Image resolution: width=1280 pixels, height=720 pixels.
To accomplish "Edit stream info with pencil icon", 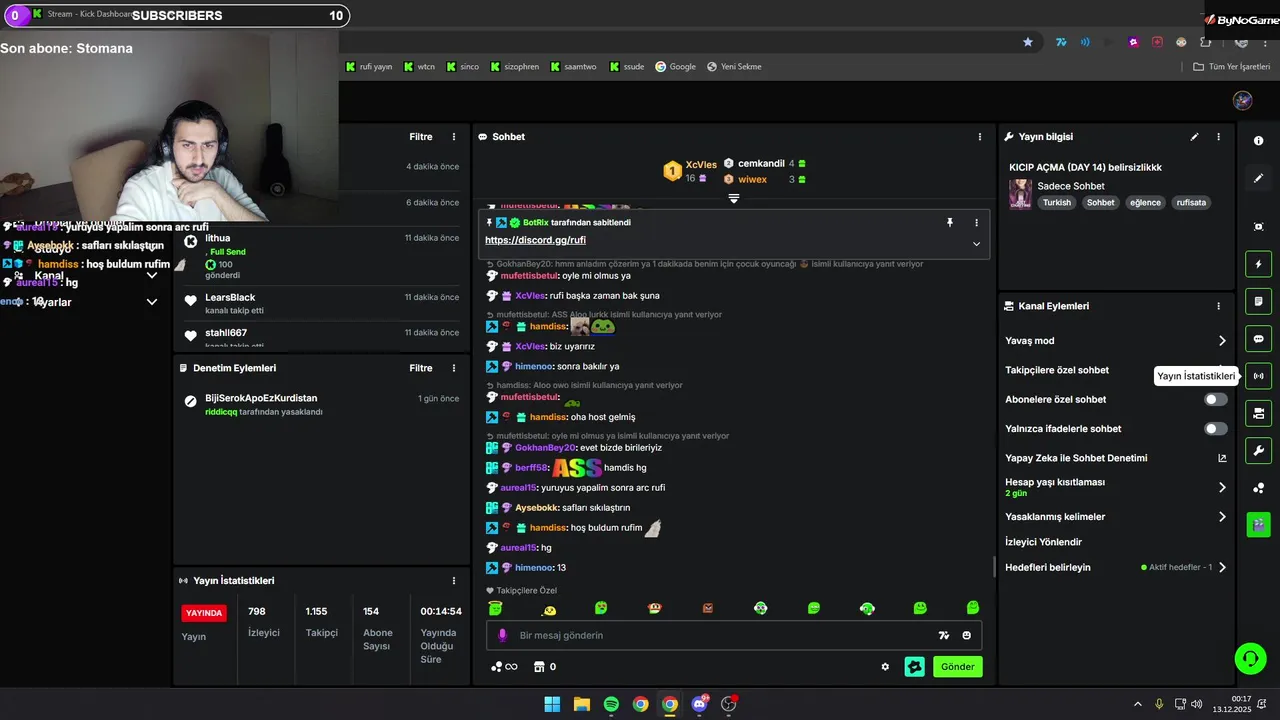I will pos(1194,137).
